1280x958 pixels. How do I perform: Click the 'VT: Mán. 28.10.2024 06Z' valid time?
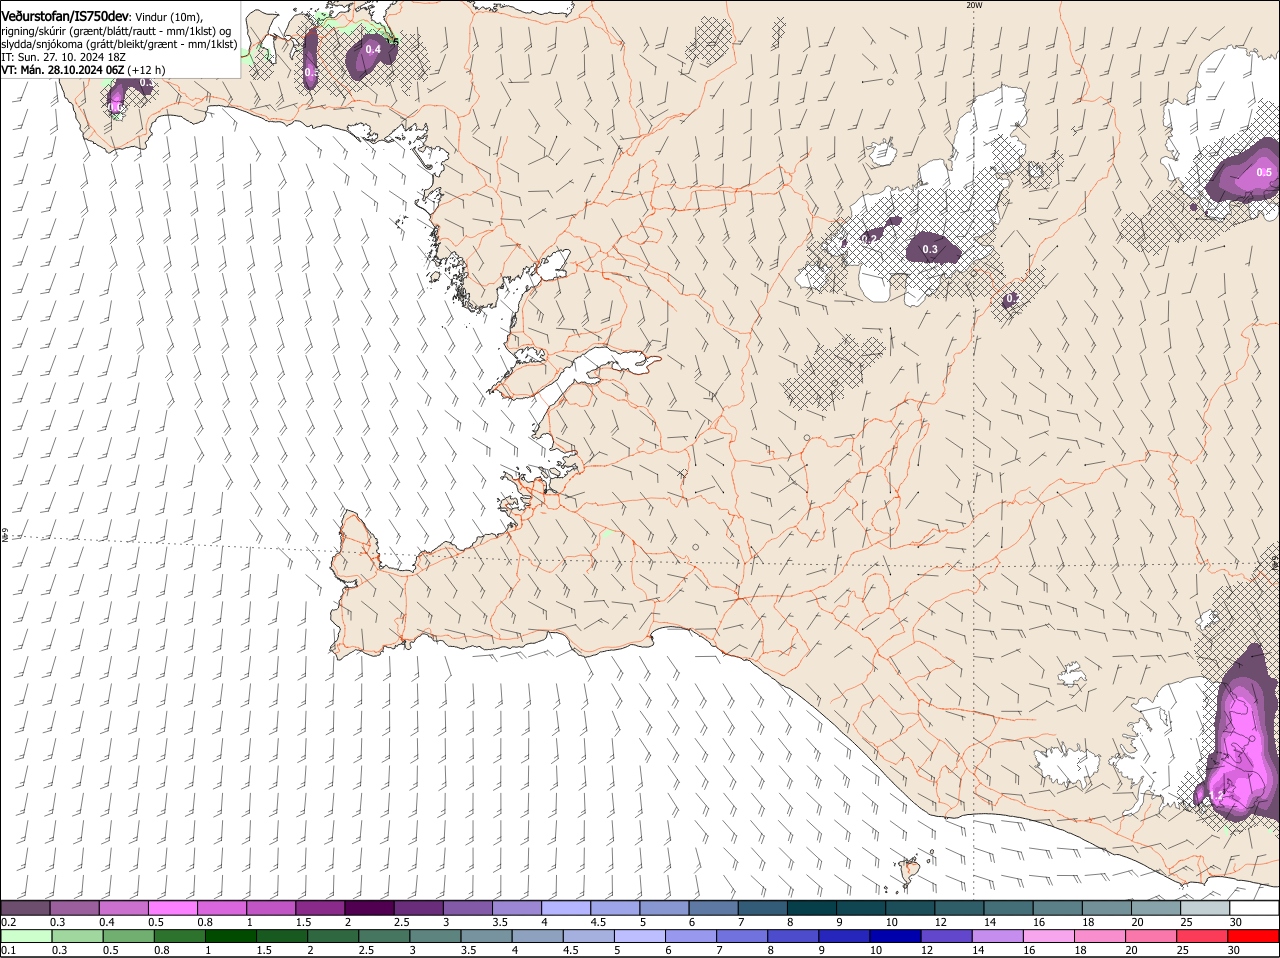tap(62, 70)
